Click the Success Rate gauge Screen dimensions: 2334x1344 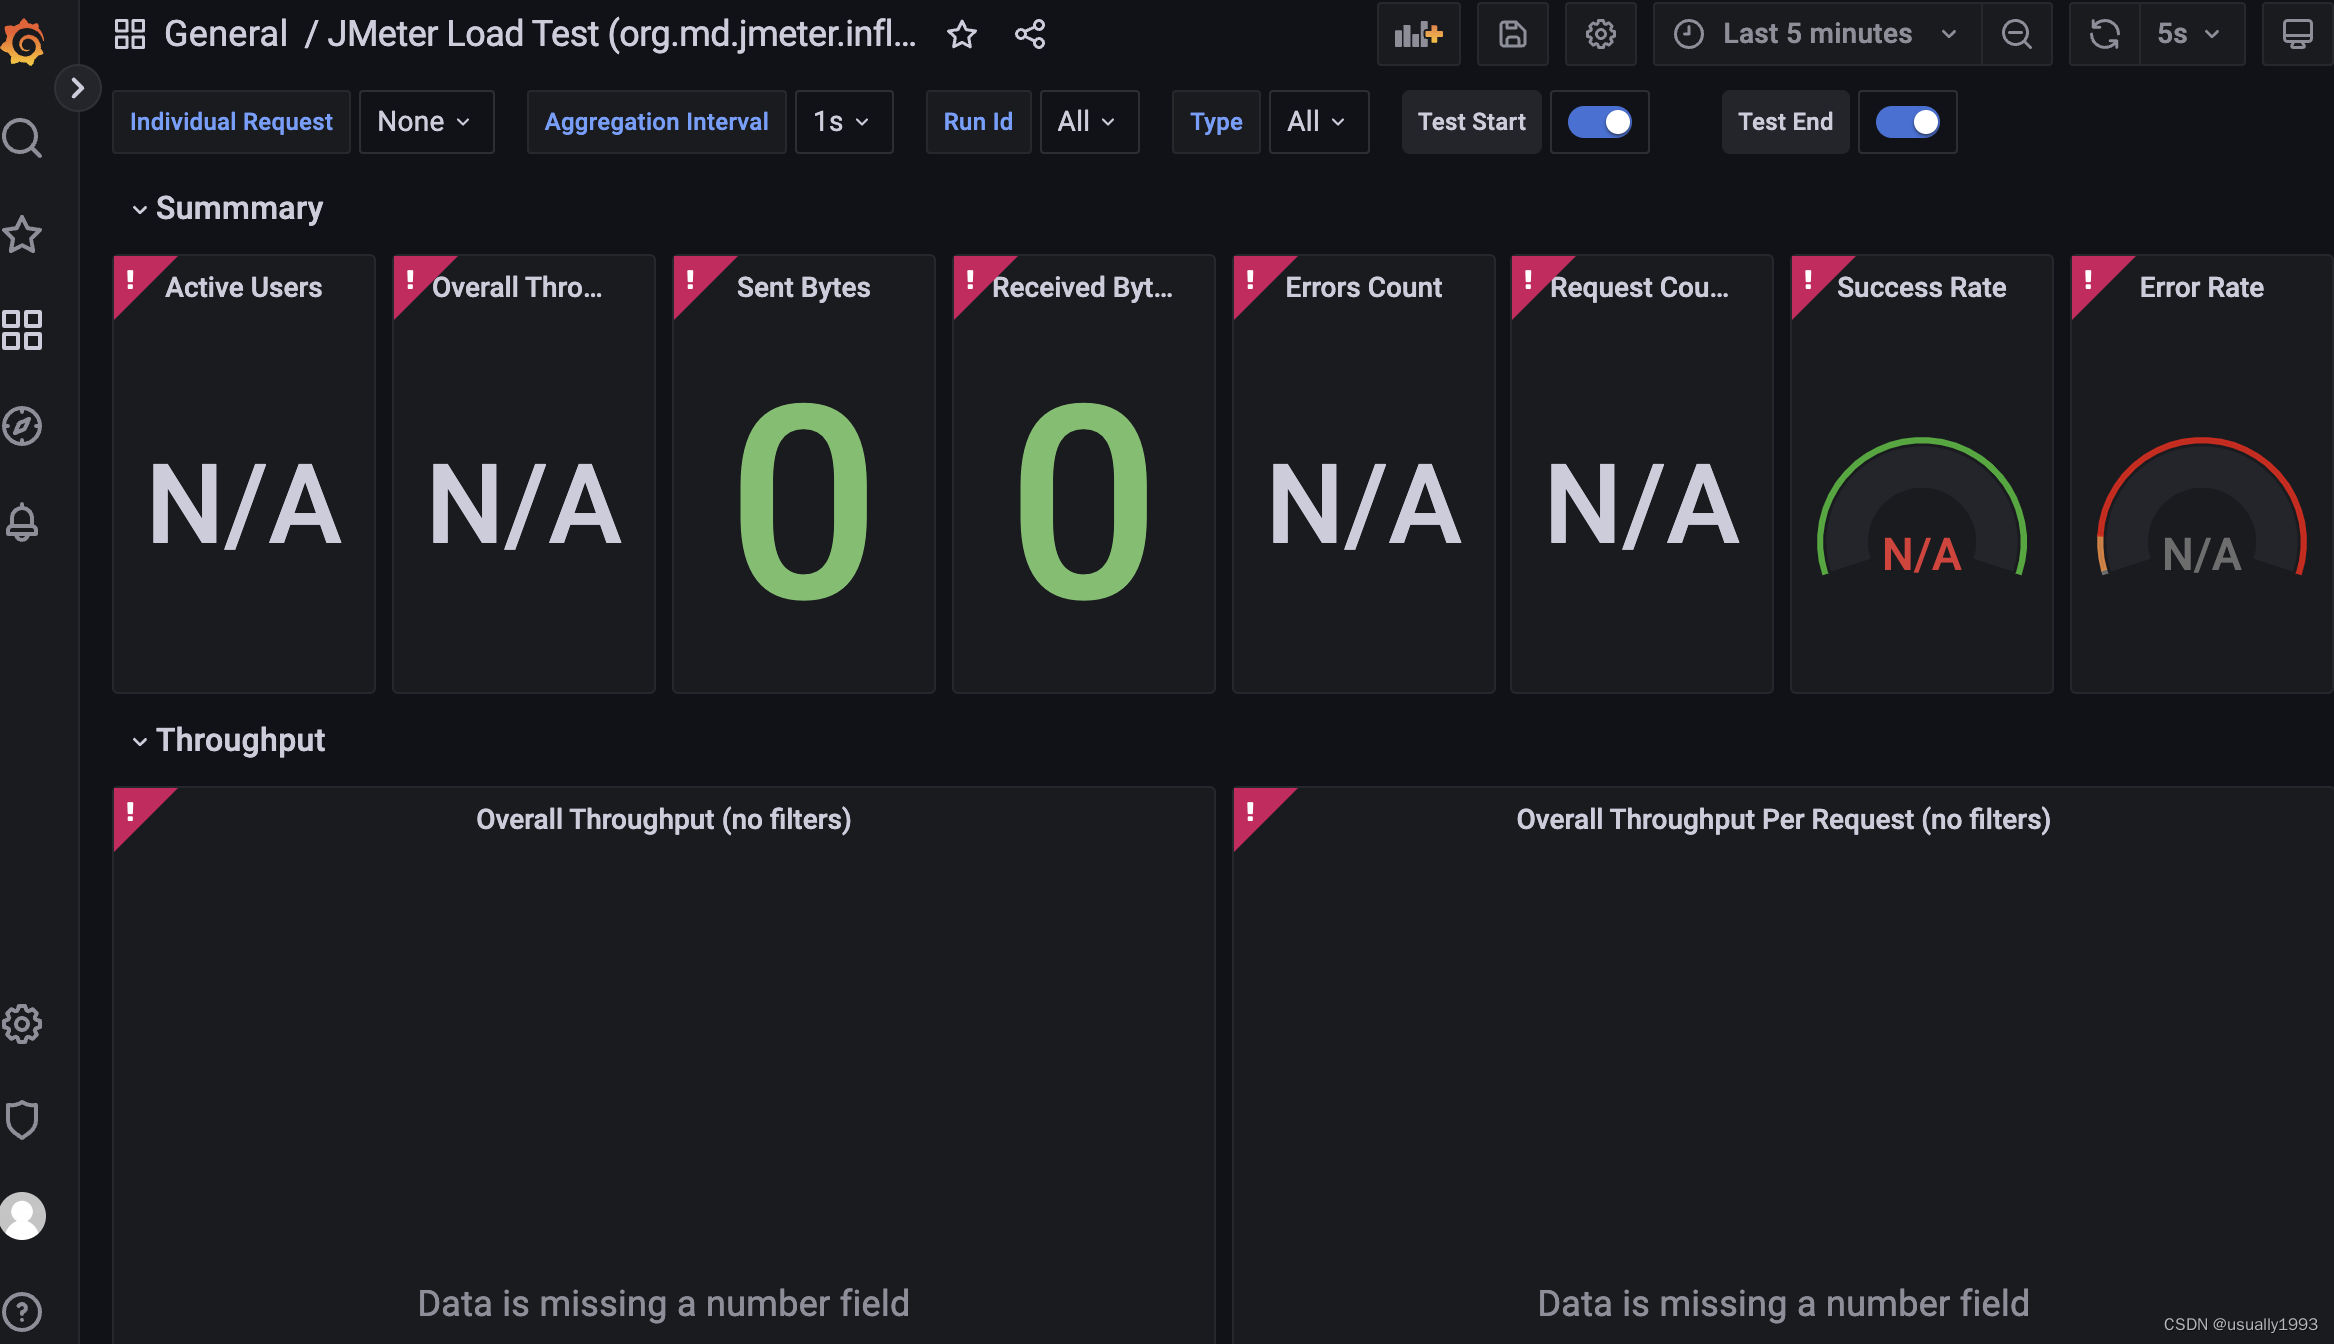click(1922, 508)
